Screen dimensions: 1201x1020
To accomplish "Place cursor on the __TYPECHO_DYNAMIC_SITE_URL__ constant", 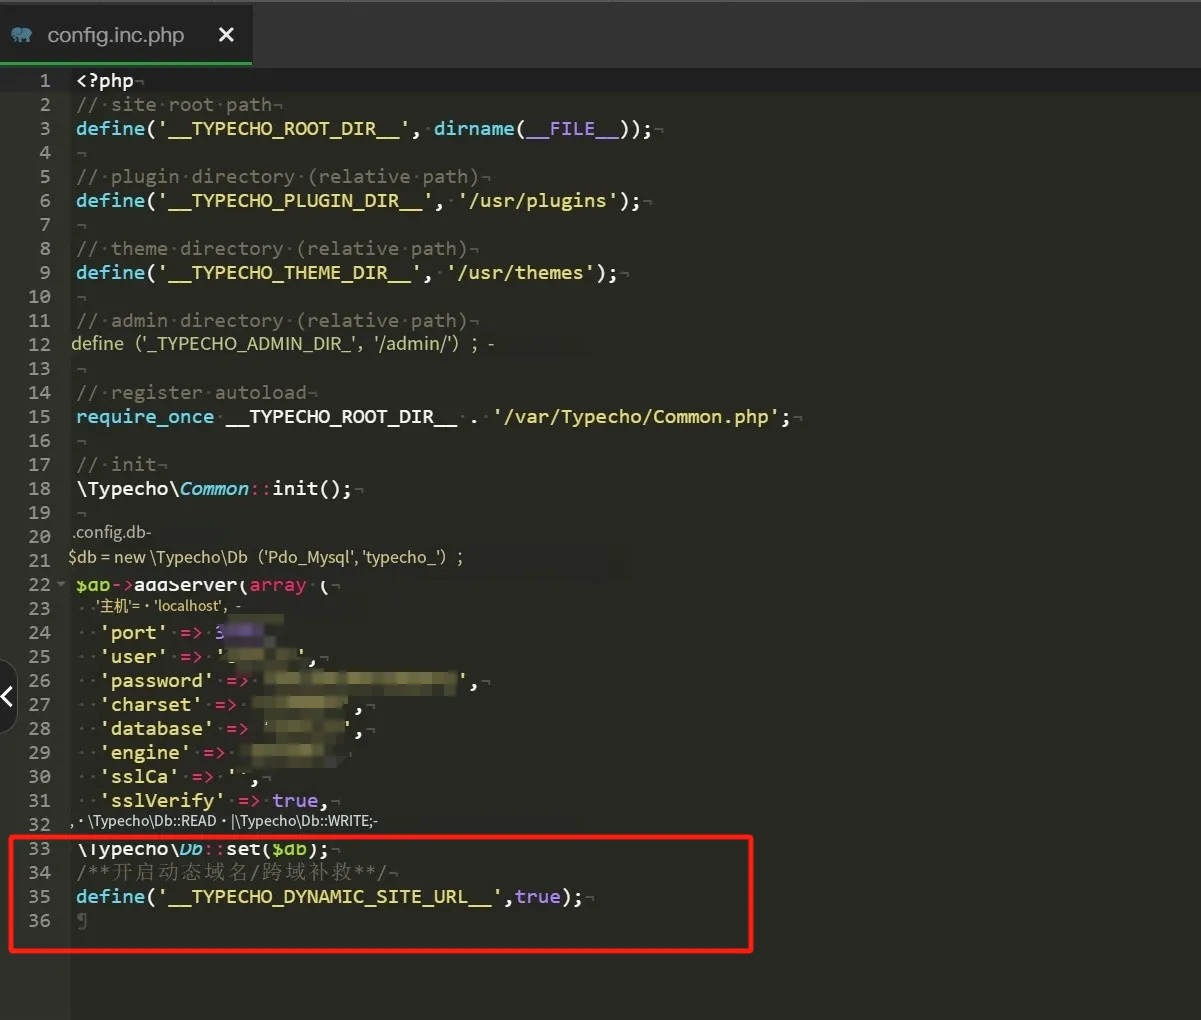I will (330, 897).
